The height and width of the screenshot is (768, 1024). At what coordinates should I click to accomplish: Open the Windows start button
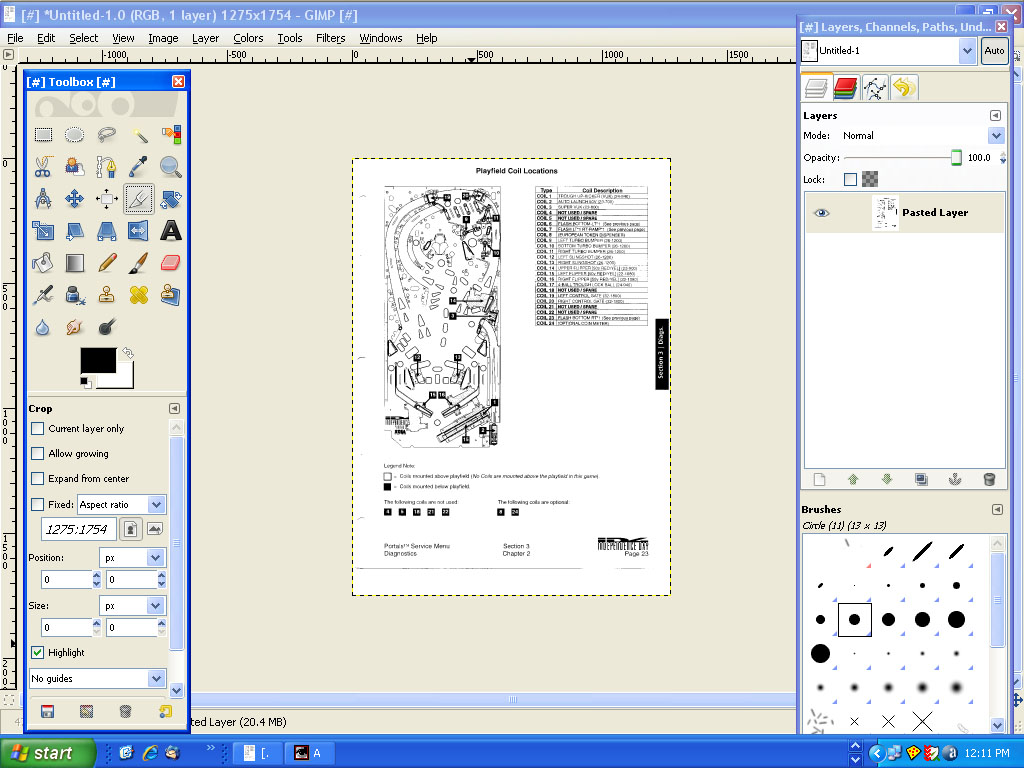(x=48, y=753)
